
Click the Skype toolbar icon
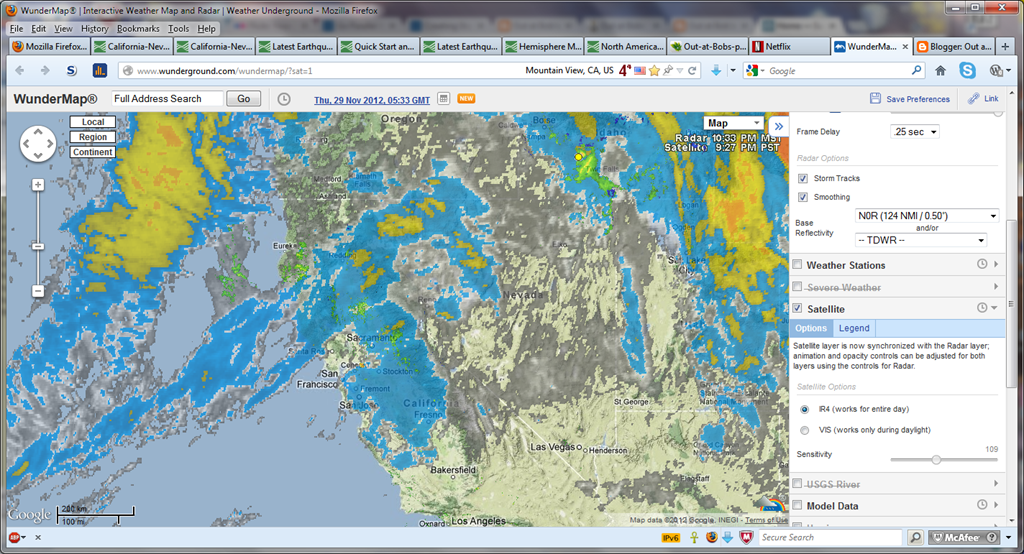pos(967,71)
